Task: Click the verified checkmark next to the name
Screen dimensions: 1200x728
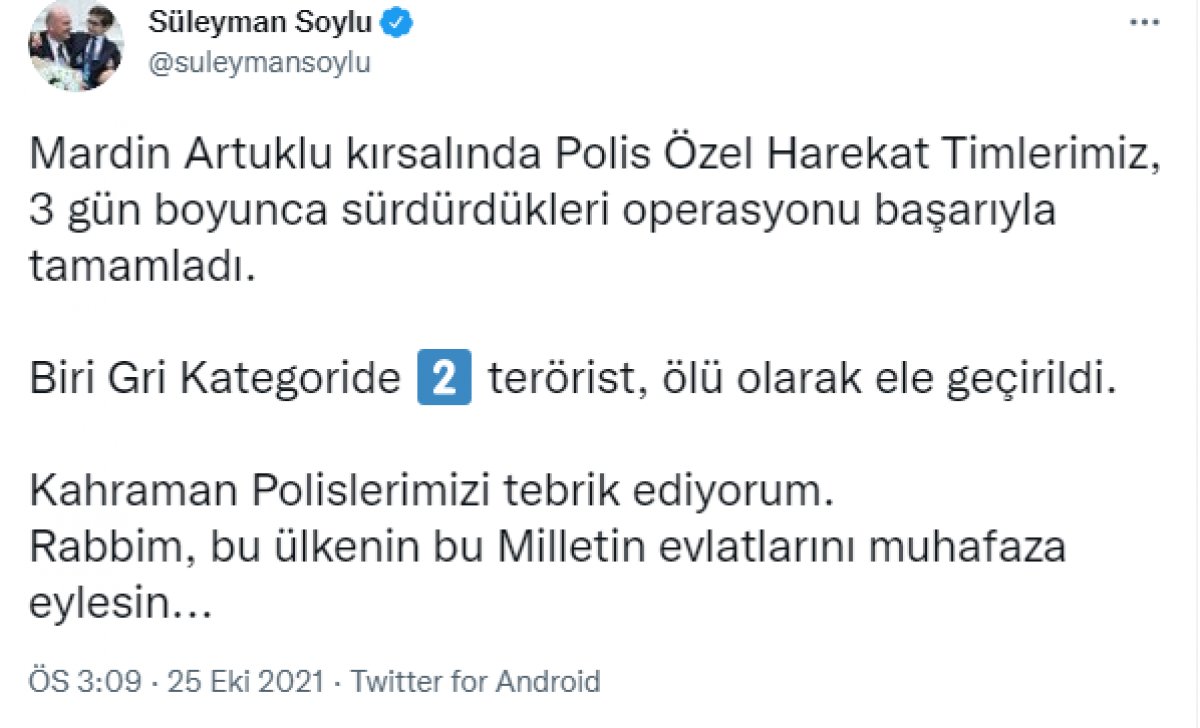Action: coord(395,21)
